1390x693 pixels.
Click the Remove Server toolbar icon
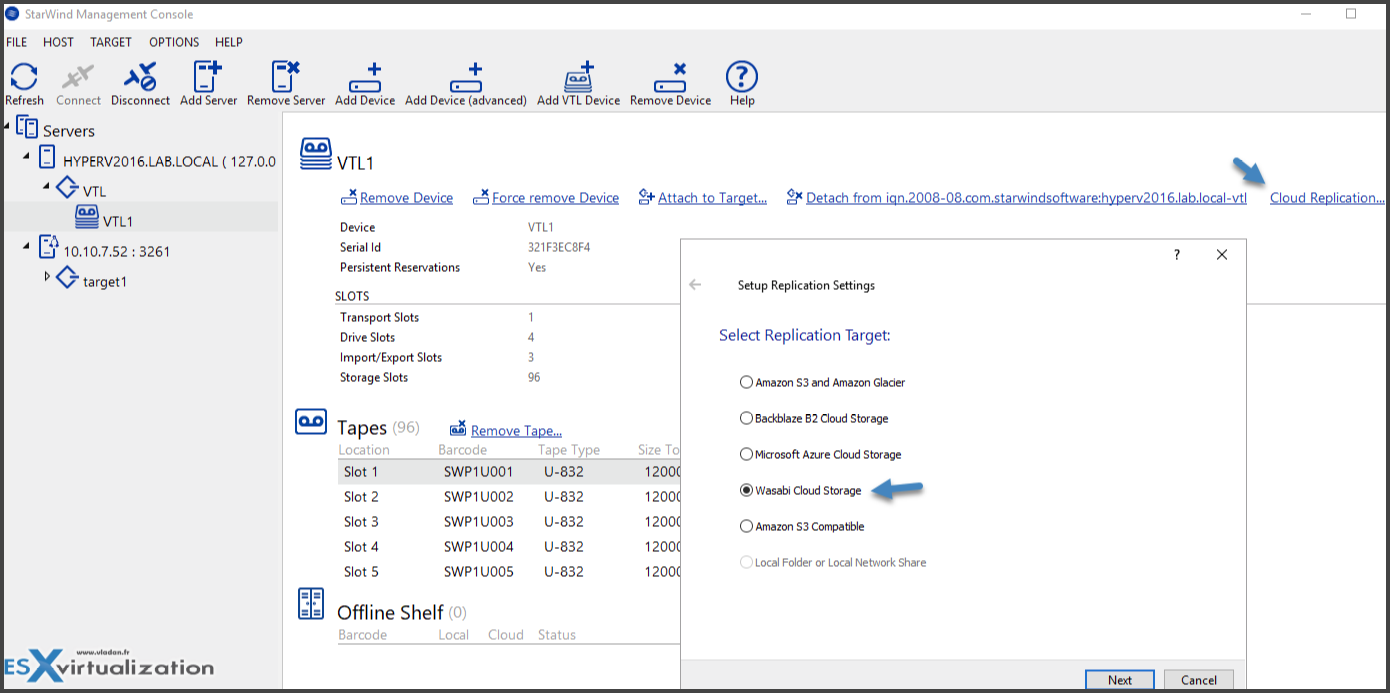(x=286, y=77)
